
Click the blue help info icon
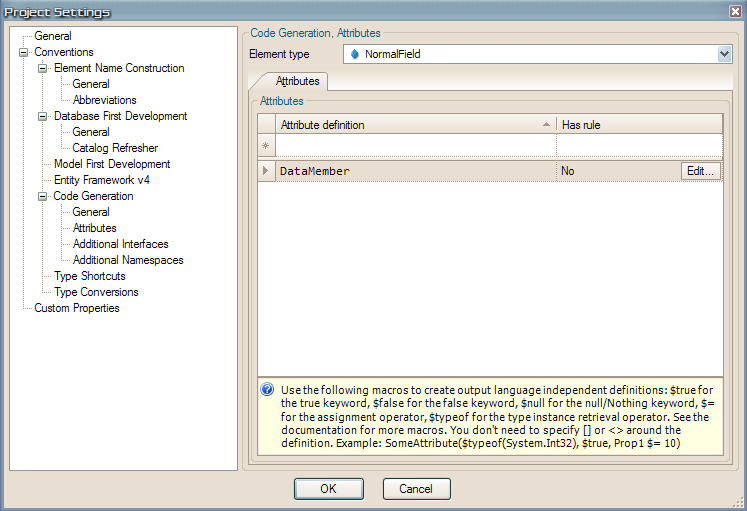click(267, 389)
